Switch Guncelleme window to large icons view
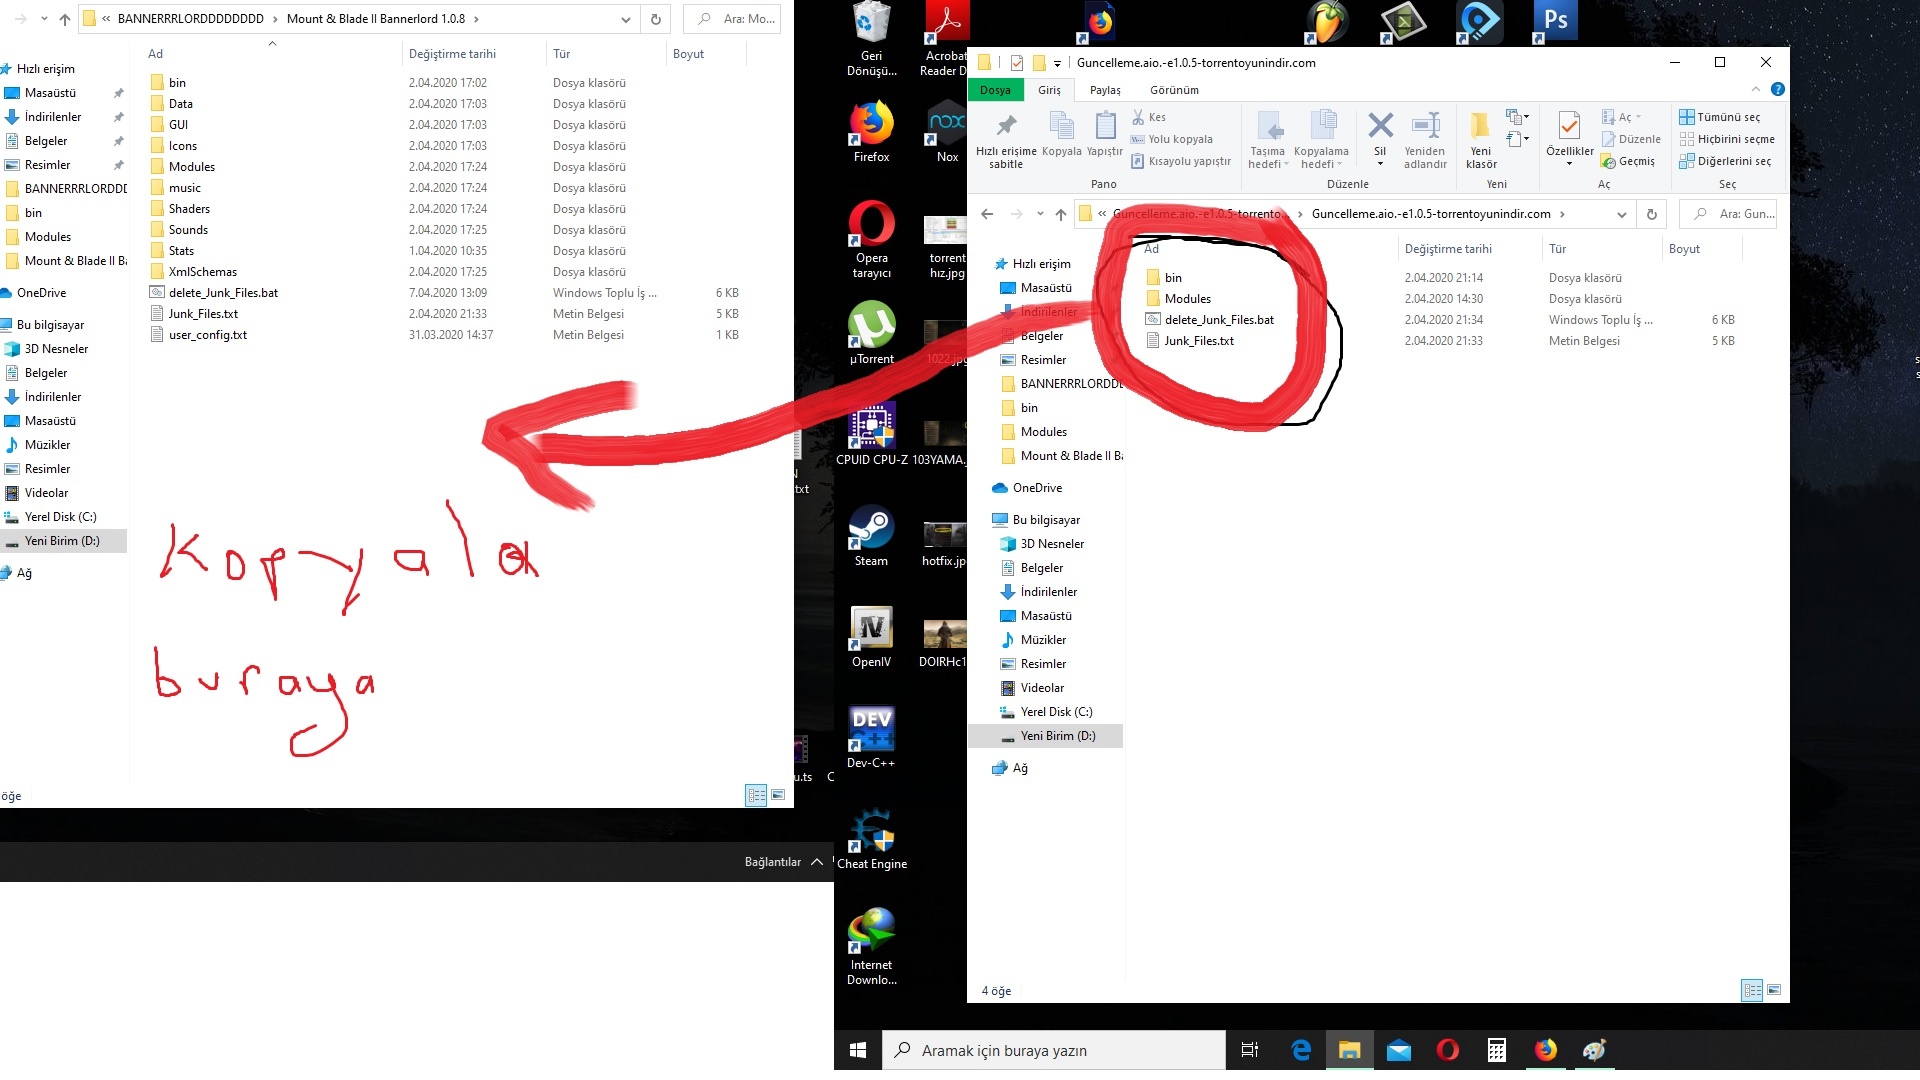The width and height of the screenshot is (1920, 1080). (x=1774, y=990)
